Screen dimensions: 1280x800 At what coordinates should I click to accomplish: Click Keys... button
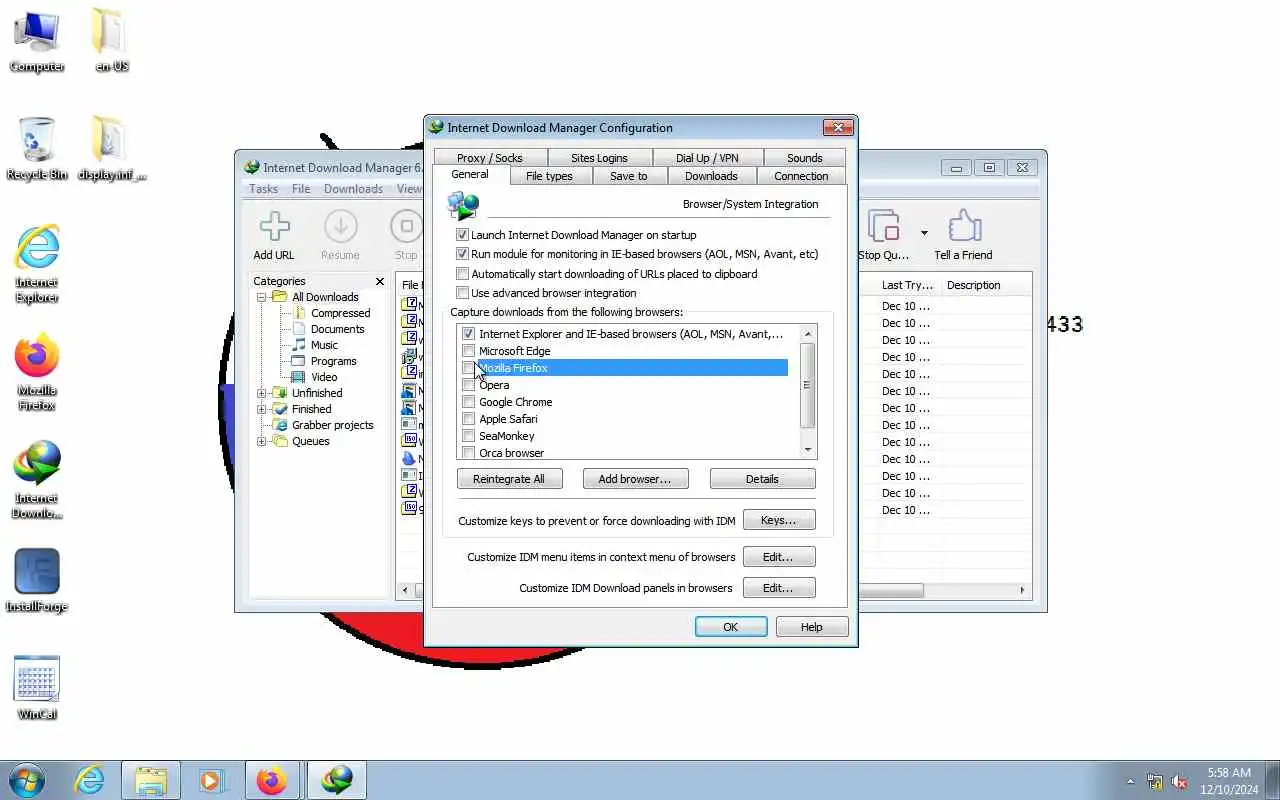point(779,520)
